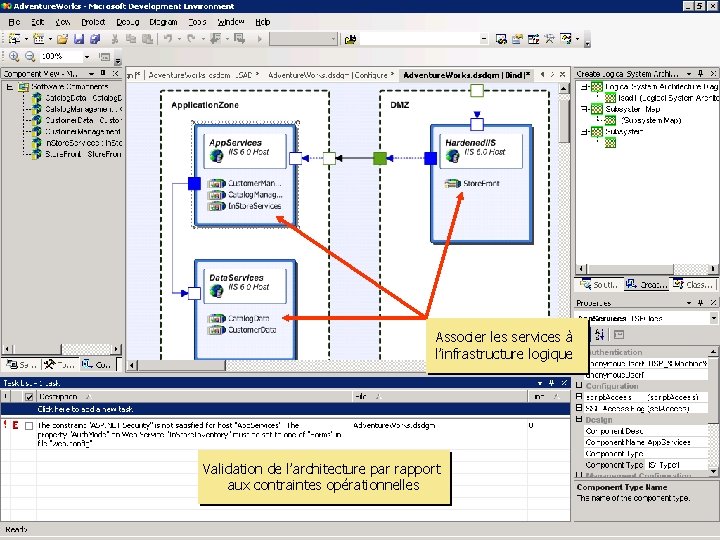Select the white port on DataServices host
720x540 pixels.
click(x=194, y=293)
